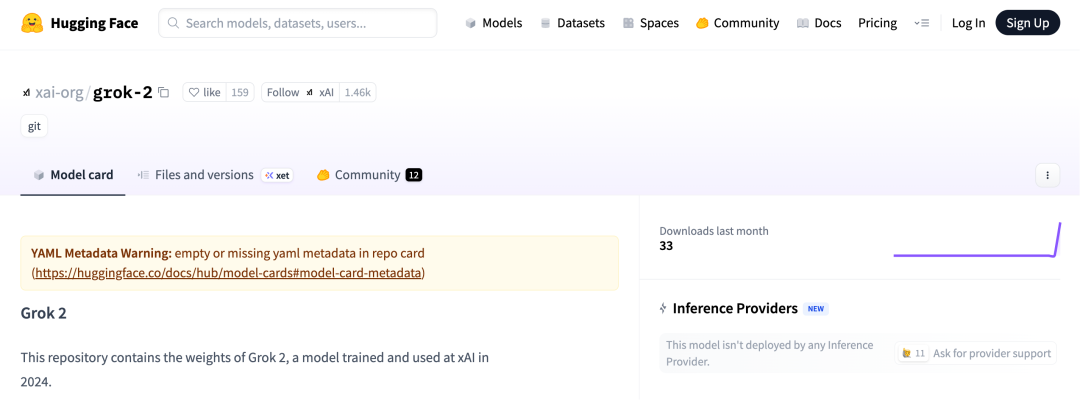Click the Log In link
The width and height of the screenshot is (1080, 400).
coord(968,23)
